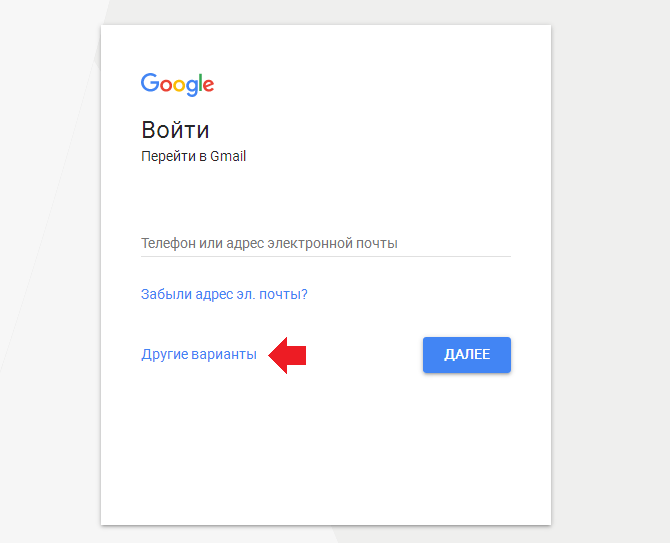Select the 'Перейти в Gmail' subtitle text
The height and width of the screenshot is (543, 670).
click(194, 156)
